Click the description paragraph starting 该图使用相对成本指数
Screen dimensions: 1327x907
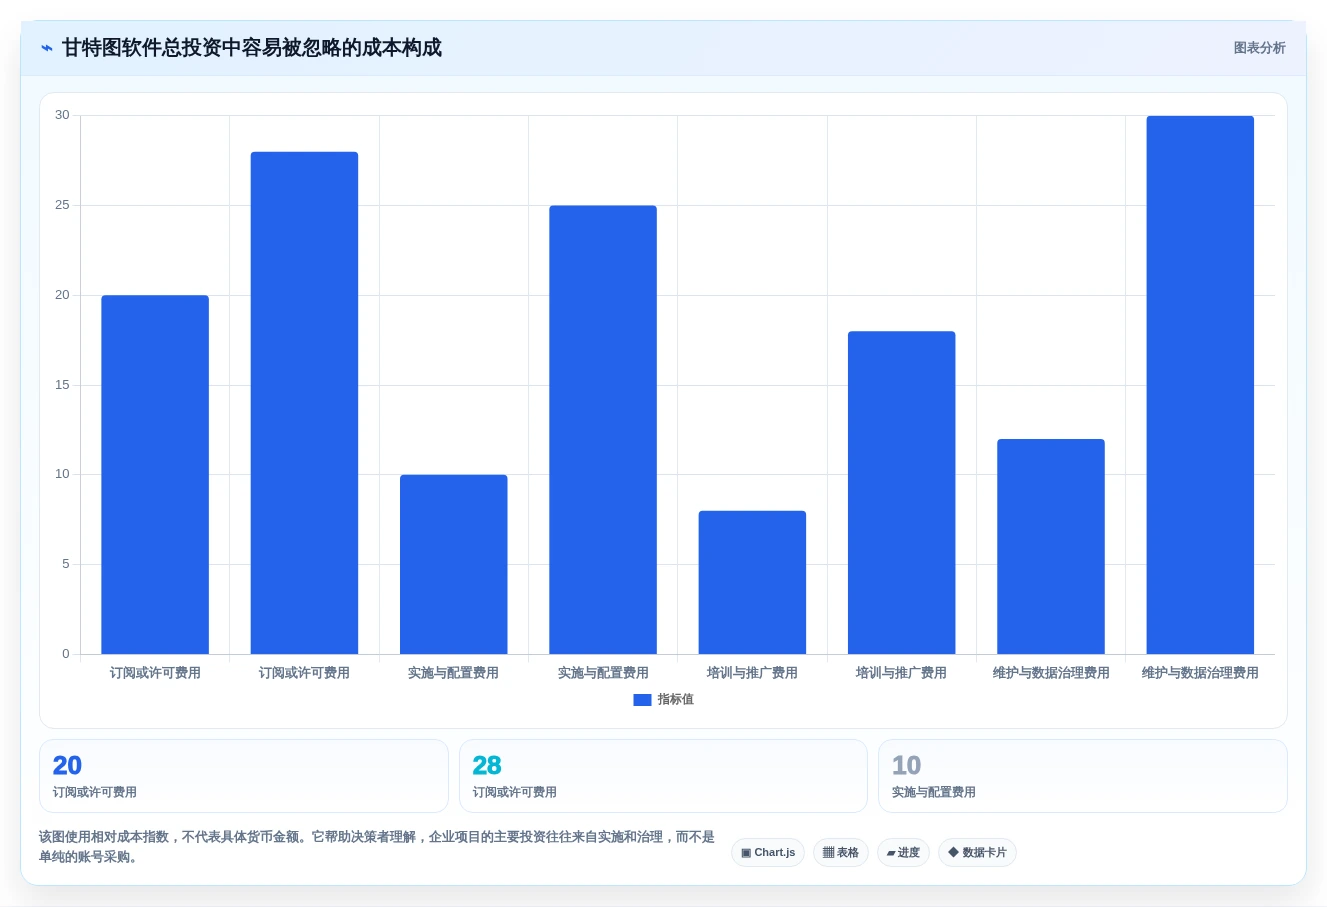pos(377,847)
